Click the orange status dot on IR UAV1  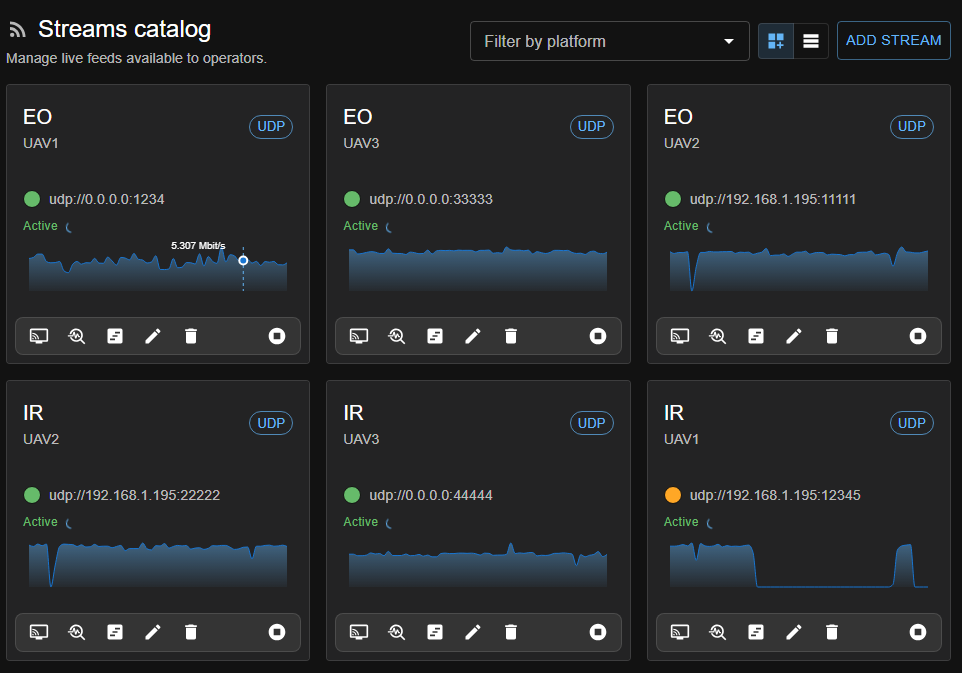tap(672, 495)
